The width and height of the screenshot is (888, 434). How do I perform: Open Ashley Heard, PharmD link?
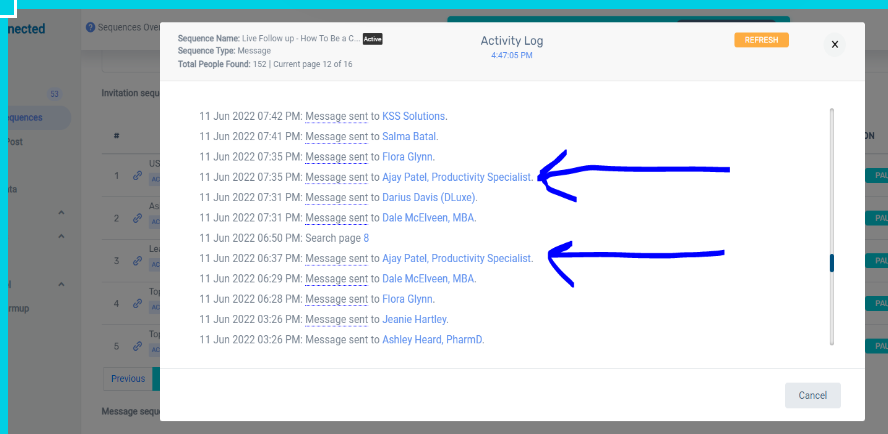pos(432,340)
